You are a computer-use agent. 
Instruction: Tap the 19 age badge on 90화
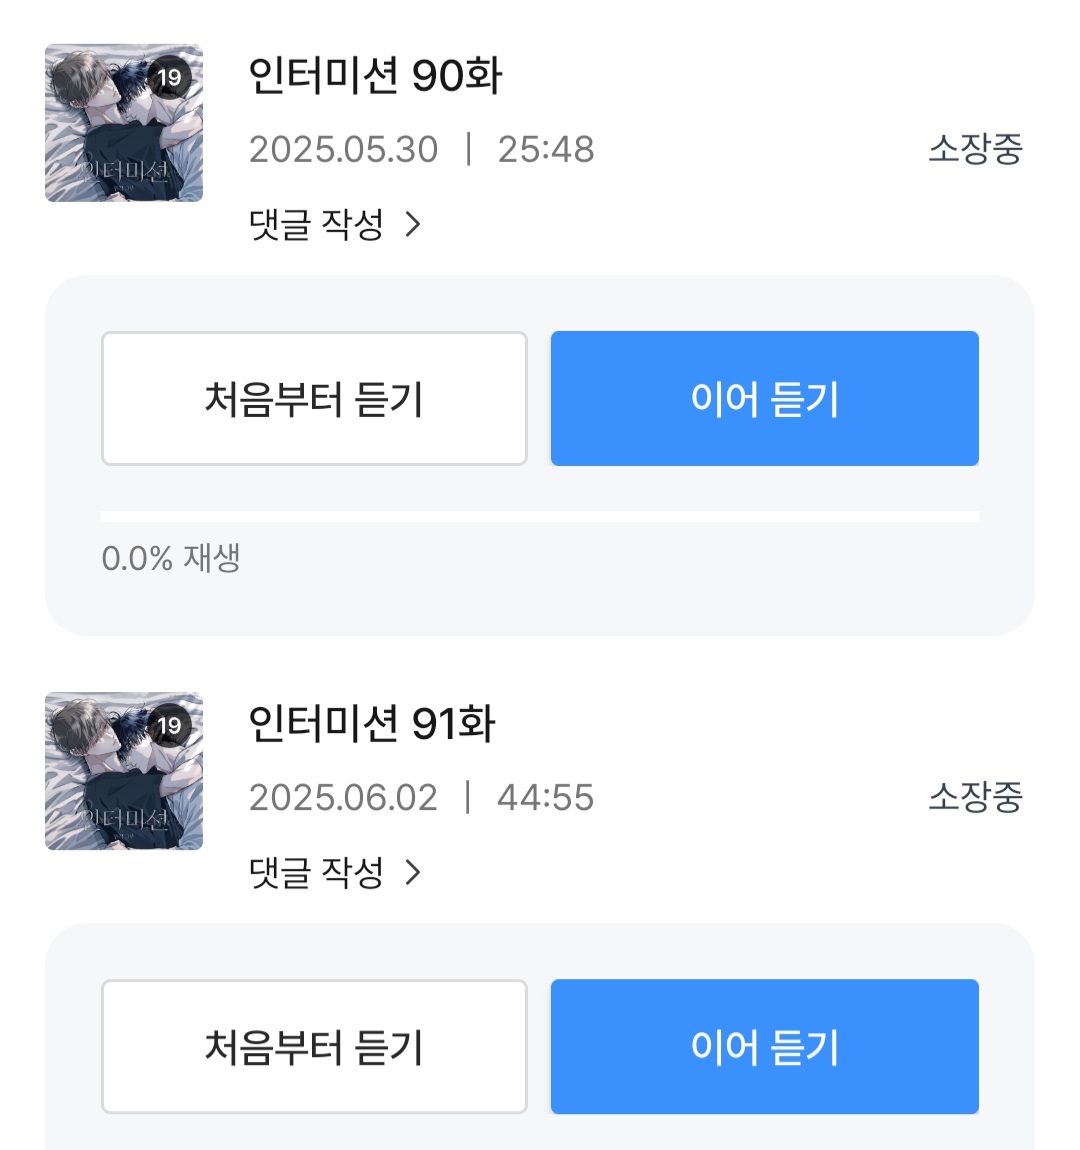[x=170, y=77]
